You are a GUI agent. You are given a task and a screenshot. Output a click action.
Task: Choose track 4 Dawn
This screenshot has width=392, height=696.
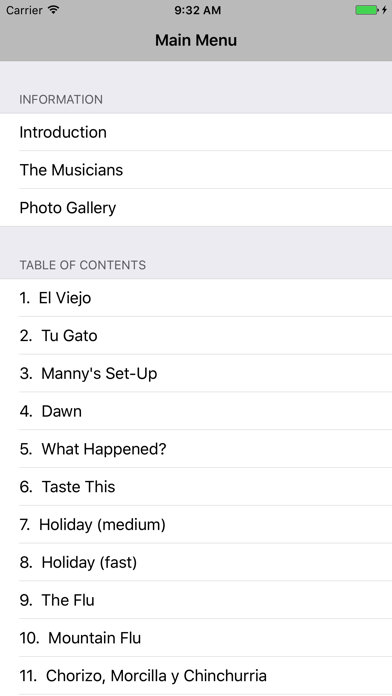tap(196, 411)
